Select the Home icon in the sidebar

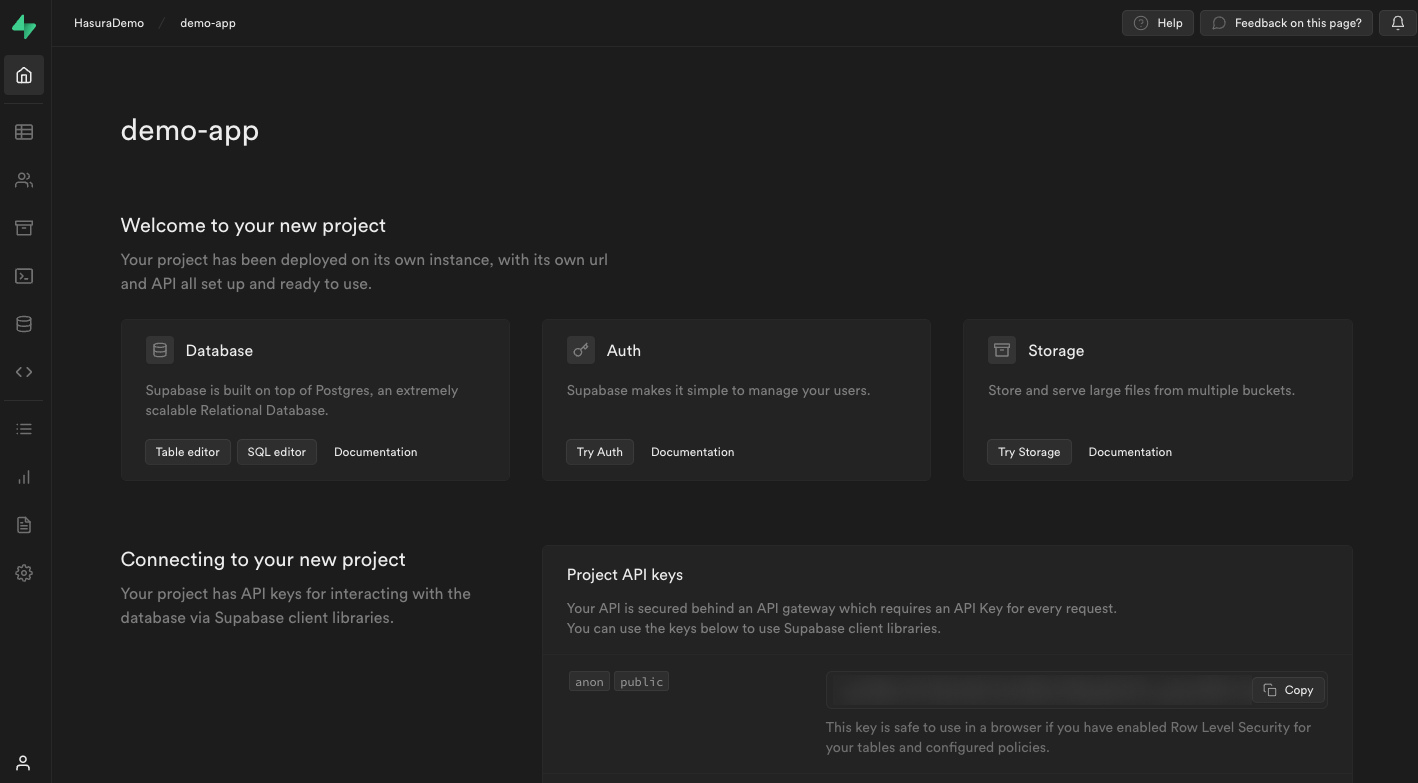(x=23, y=74)
